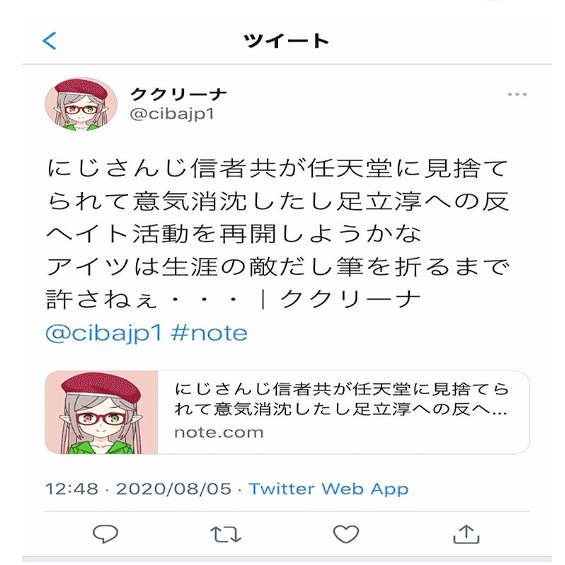Retweet using the arrows icon
The width and height of the screenshot is (565, 565).
[x=226, y=534]
